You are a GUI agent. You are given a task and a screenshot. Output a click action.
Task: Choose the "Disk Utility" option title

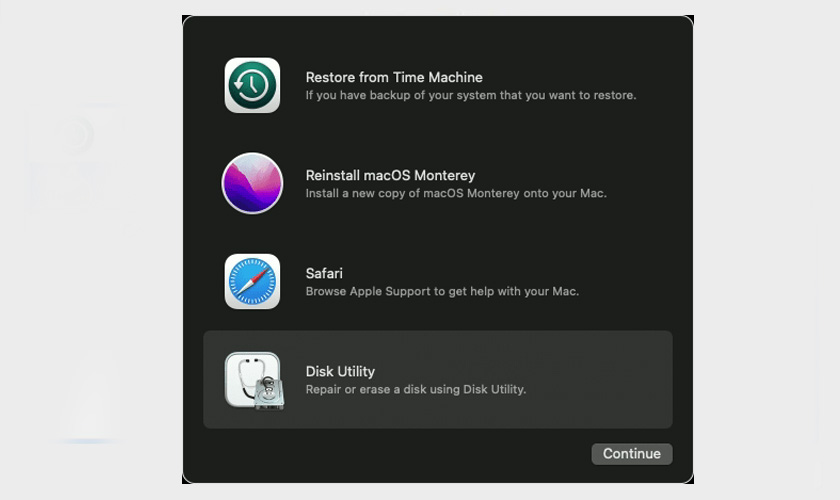coord(340,371)
